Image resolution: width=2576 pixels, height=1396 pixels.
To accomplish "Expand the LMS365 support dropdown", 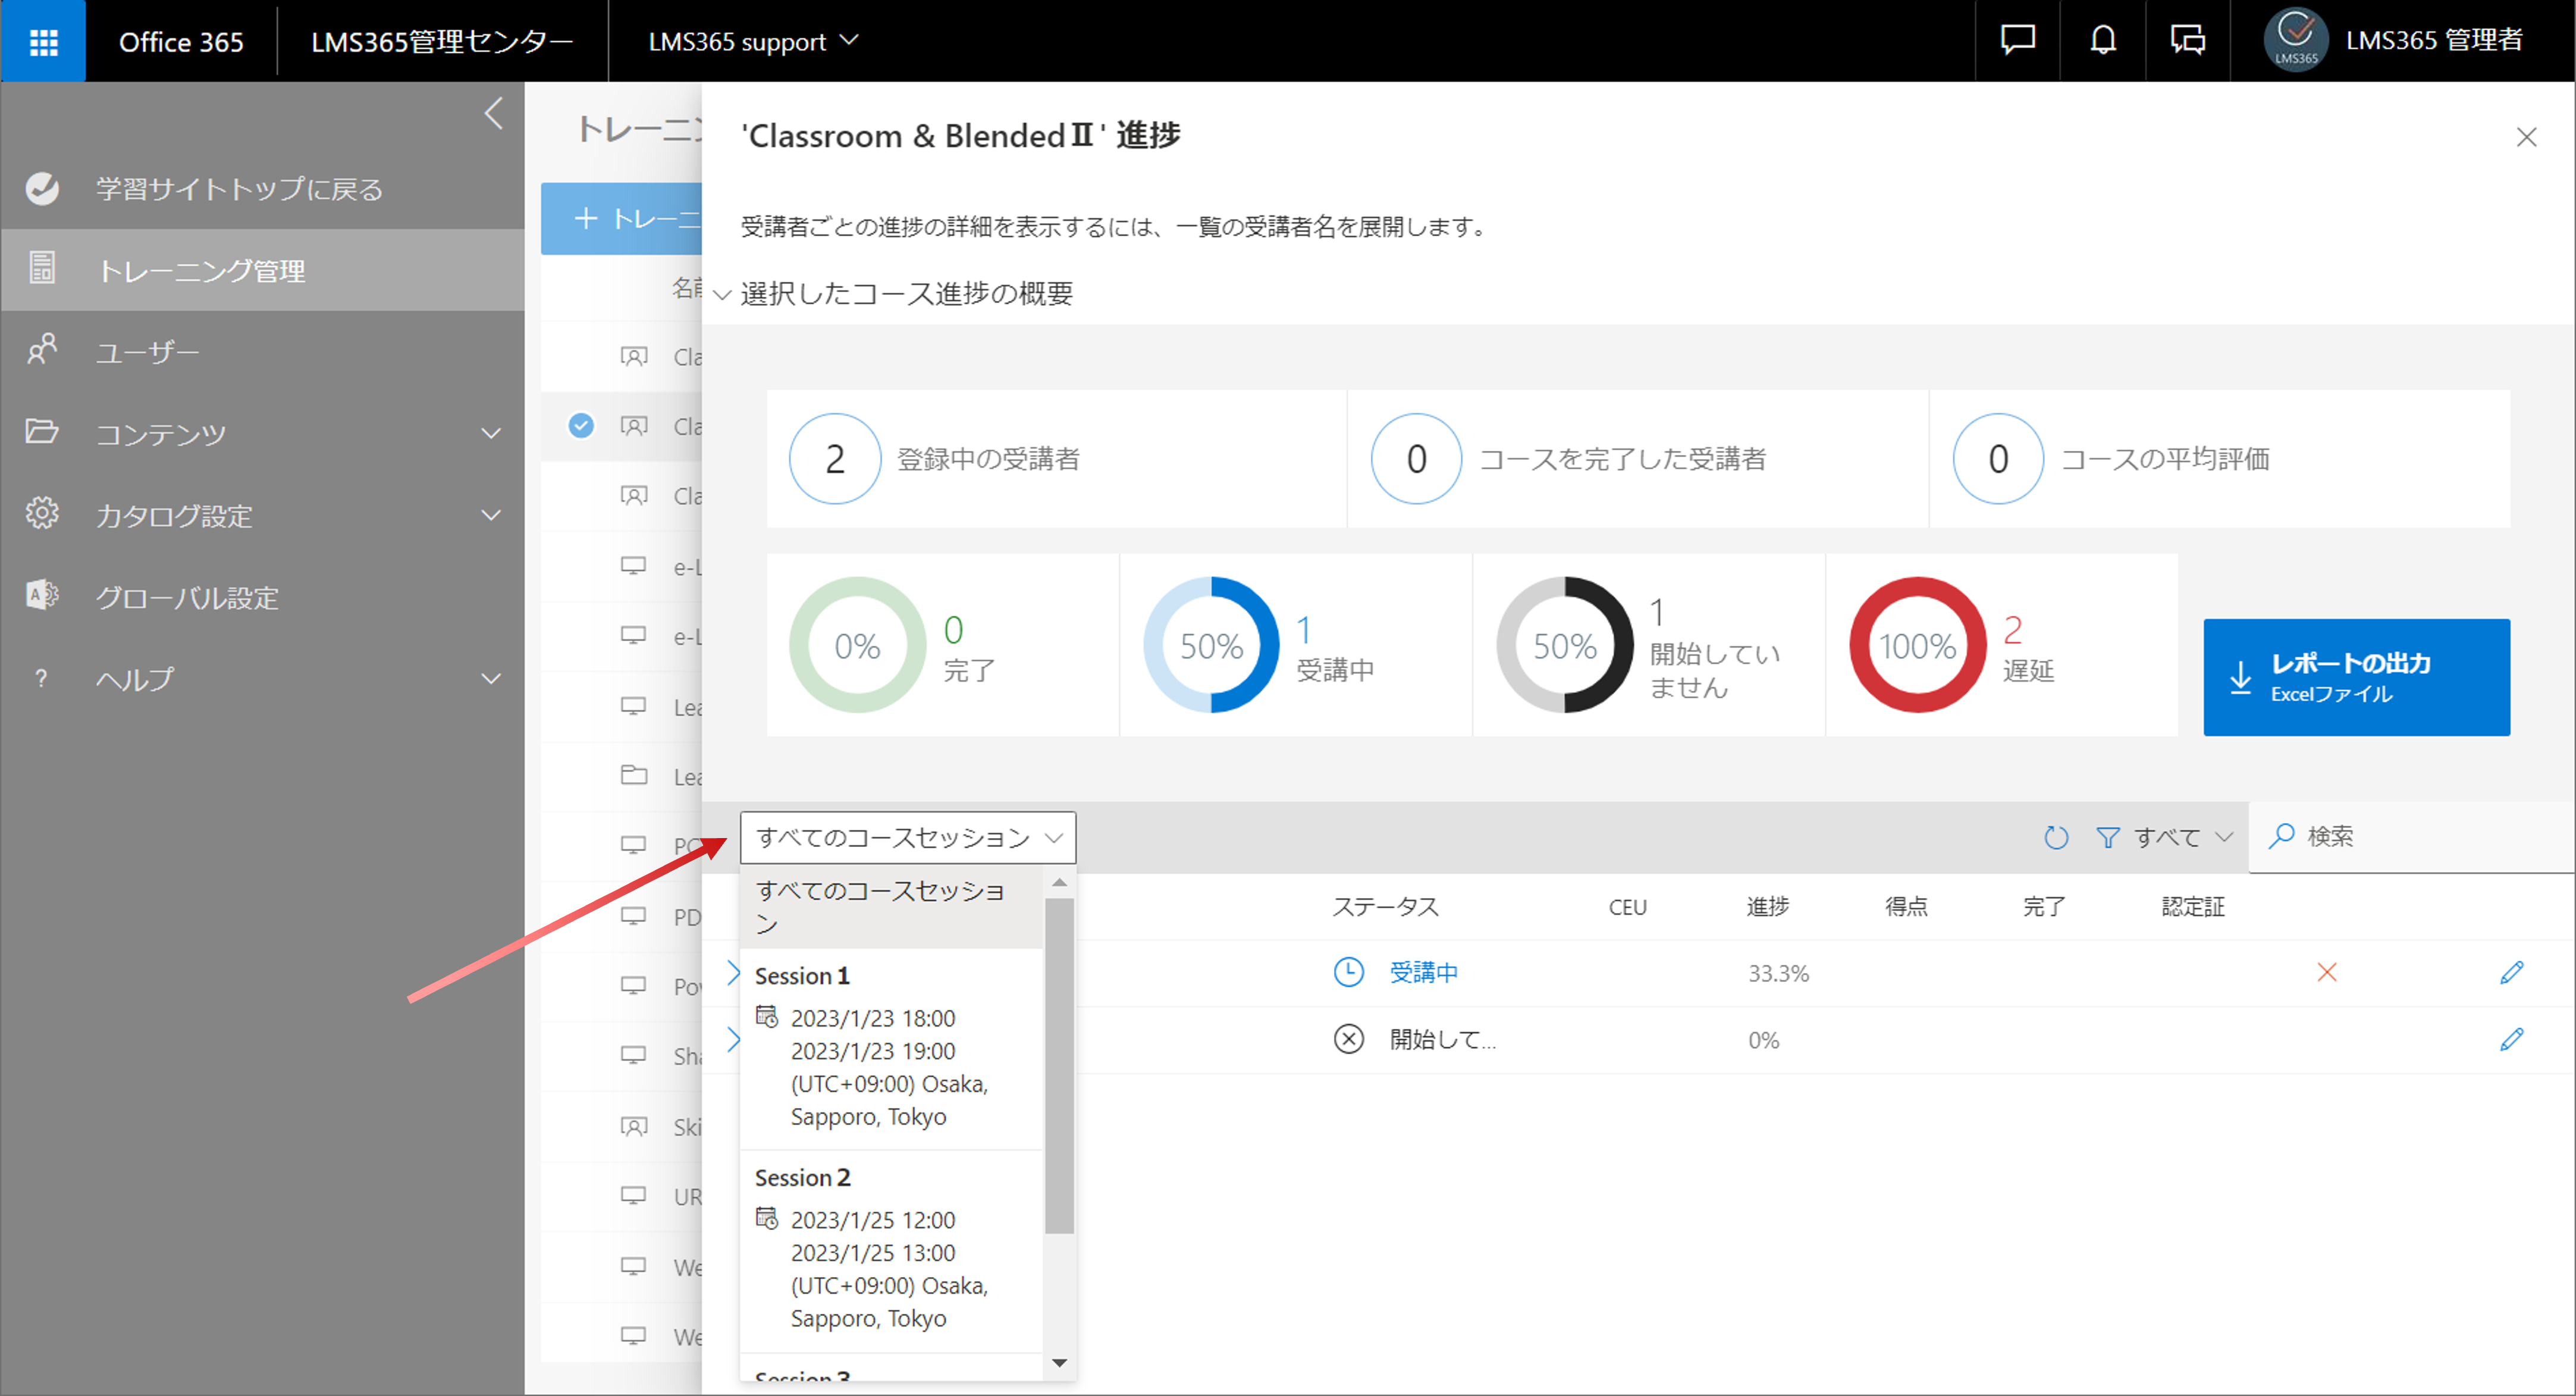I will pos(753,41).
